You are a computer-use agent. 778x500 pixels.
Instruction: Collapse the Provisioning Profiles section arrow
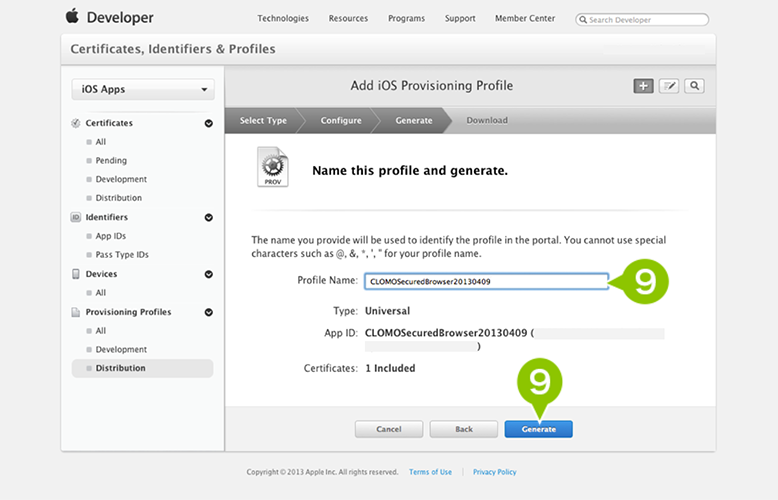[x=208, y=312]
